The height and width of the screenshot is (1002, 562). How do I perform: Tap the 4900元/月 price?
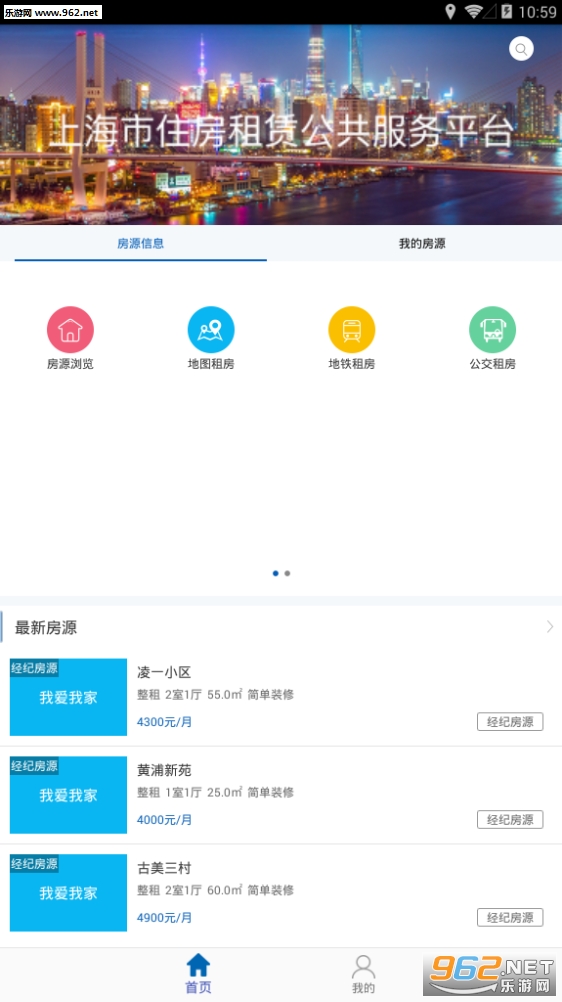click(164, 918)
